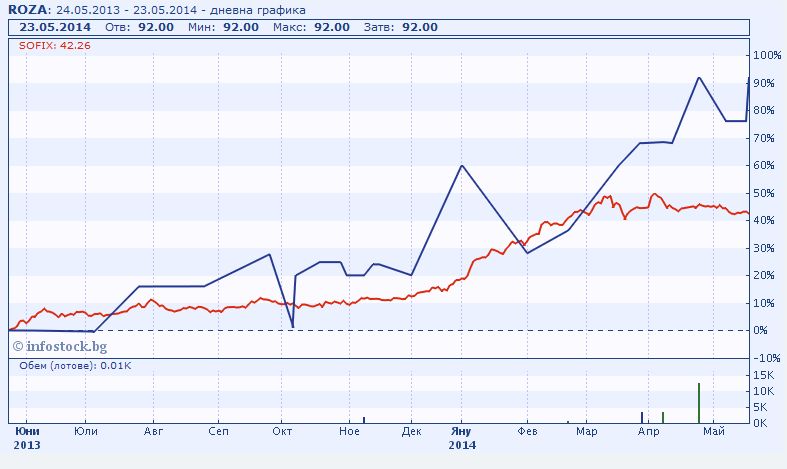Click the 'Май' month label
This screenshot has width=787, height=469.
pyautogui.click(x=714, y=431)
